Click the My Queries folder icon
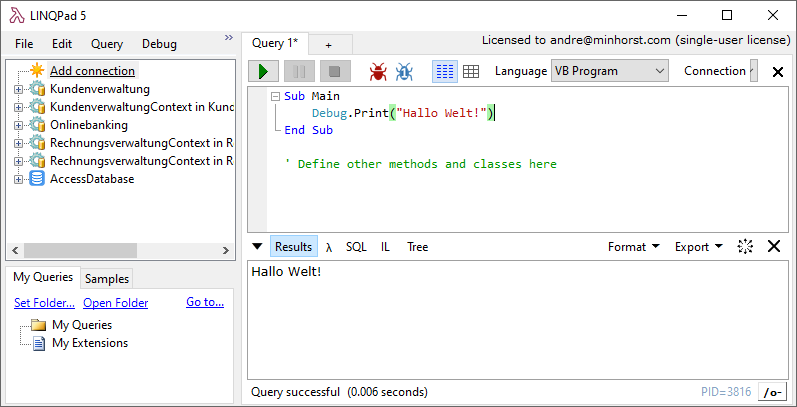 39,325
